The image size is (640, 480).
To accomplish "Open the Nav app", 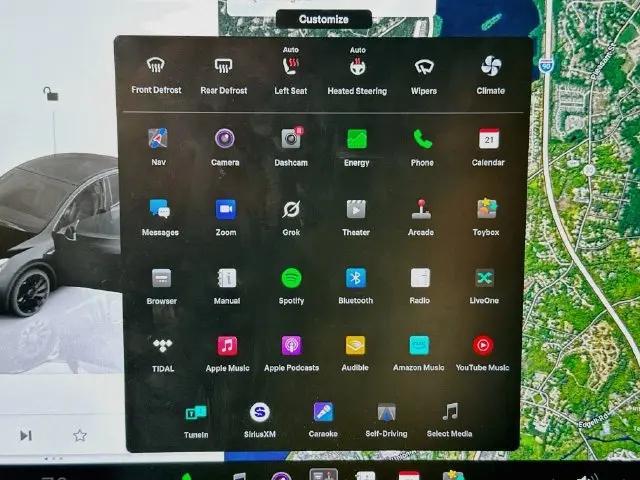I will [158, 147].
